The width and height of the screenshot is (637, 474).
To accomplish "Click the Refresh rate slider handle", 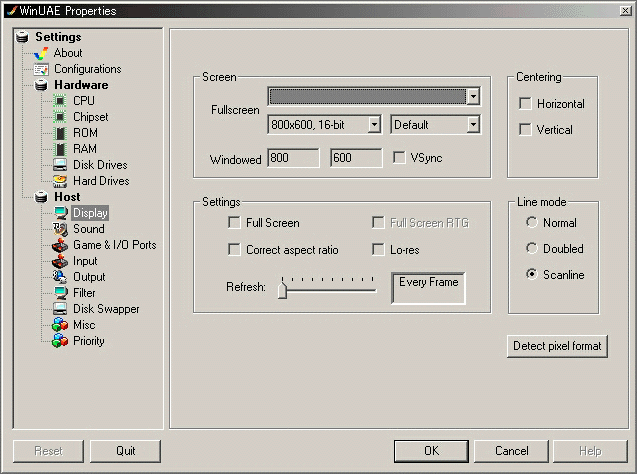I will [283, 290].
